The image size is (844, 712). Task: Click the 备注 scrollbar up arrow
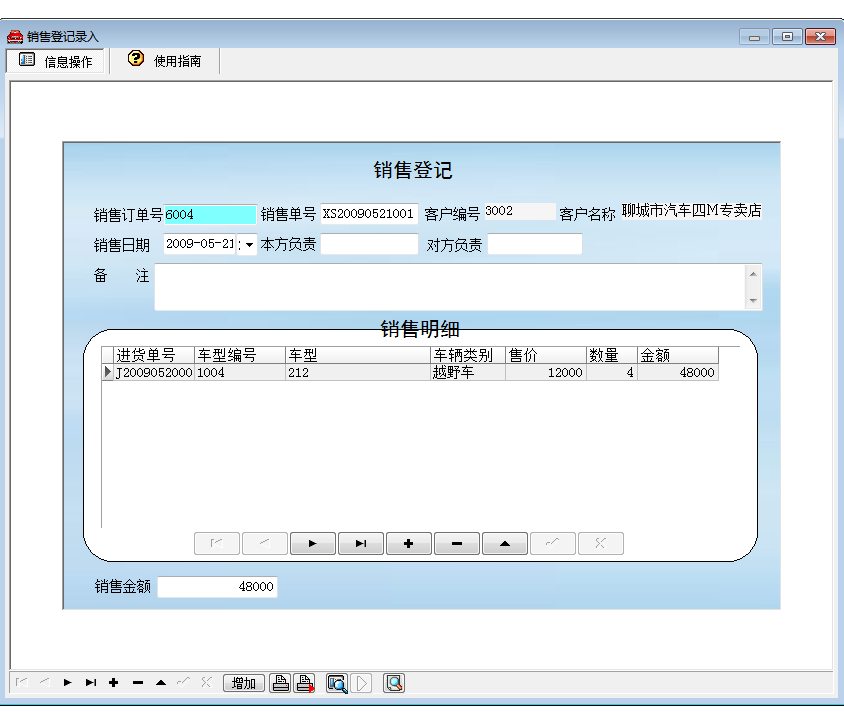(753, 274)
